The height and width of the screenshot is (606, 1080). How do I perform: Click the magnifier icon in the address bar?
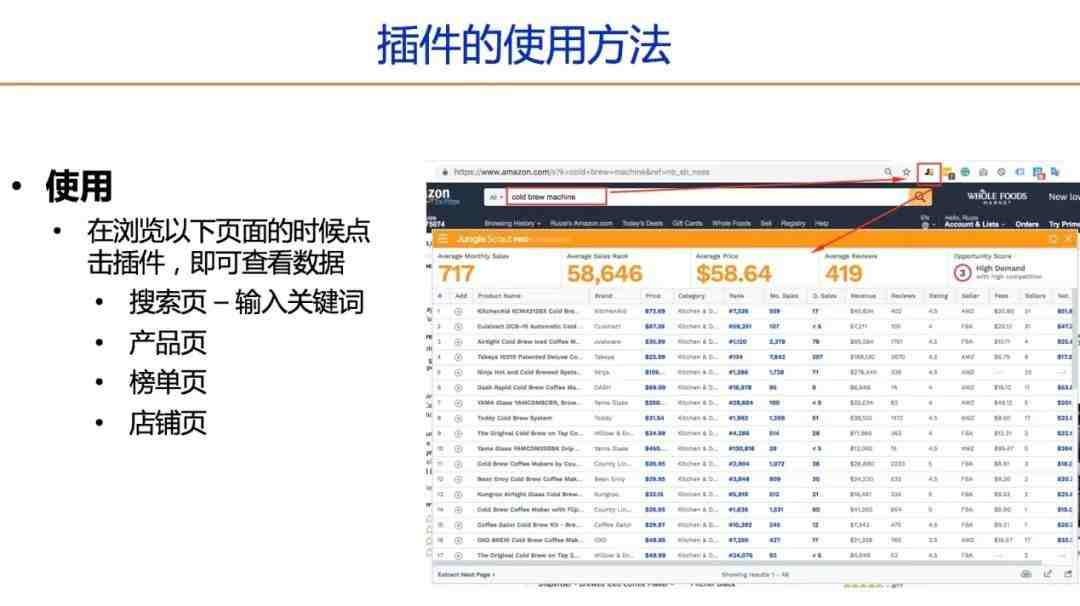click(888, 172)
